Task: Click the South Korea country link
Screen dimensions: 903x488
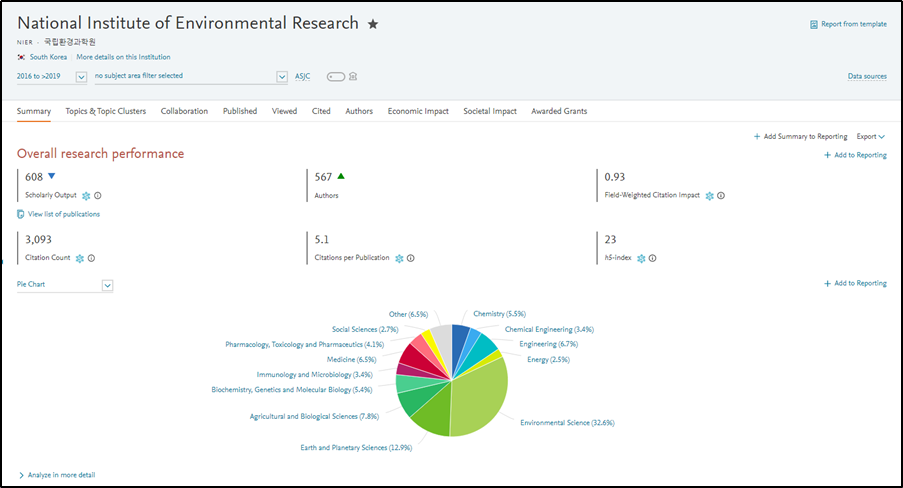Action: point(48,57)
